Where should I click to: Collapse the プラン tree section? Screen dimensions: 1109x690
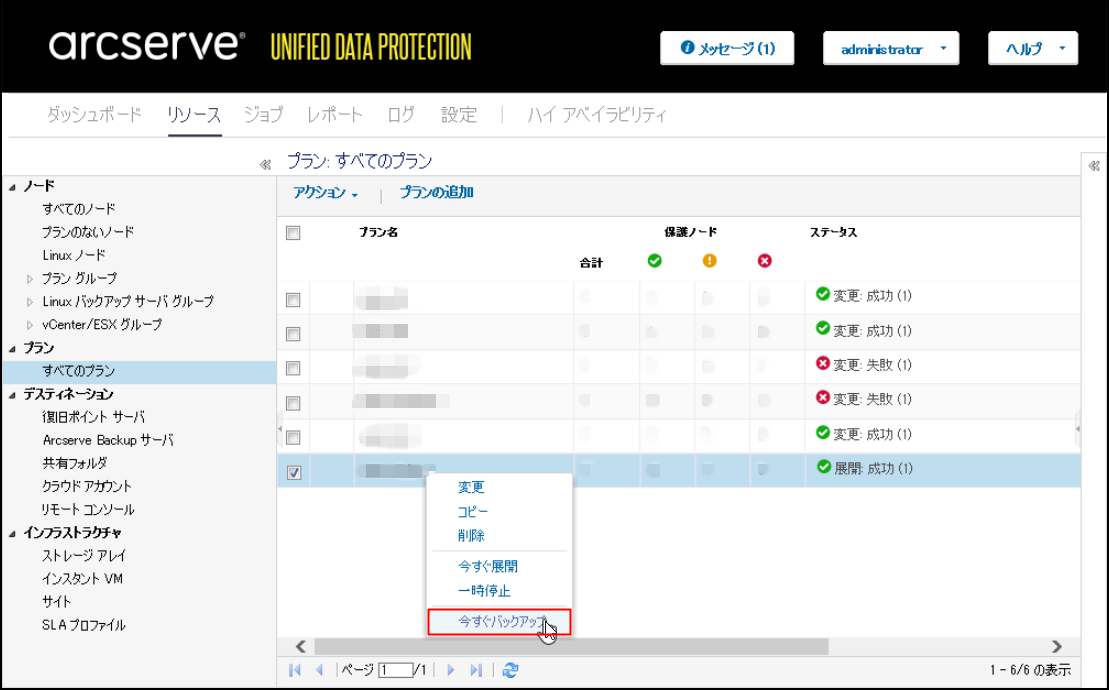point(12,349)
